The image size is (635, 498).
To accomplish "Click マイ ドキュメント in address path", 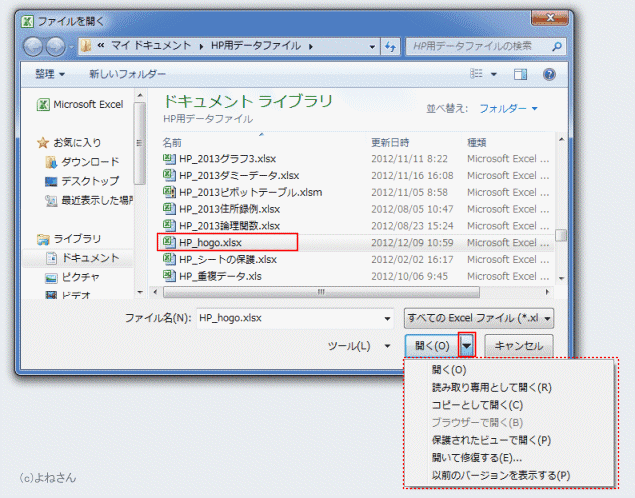I will coord(151,46).
